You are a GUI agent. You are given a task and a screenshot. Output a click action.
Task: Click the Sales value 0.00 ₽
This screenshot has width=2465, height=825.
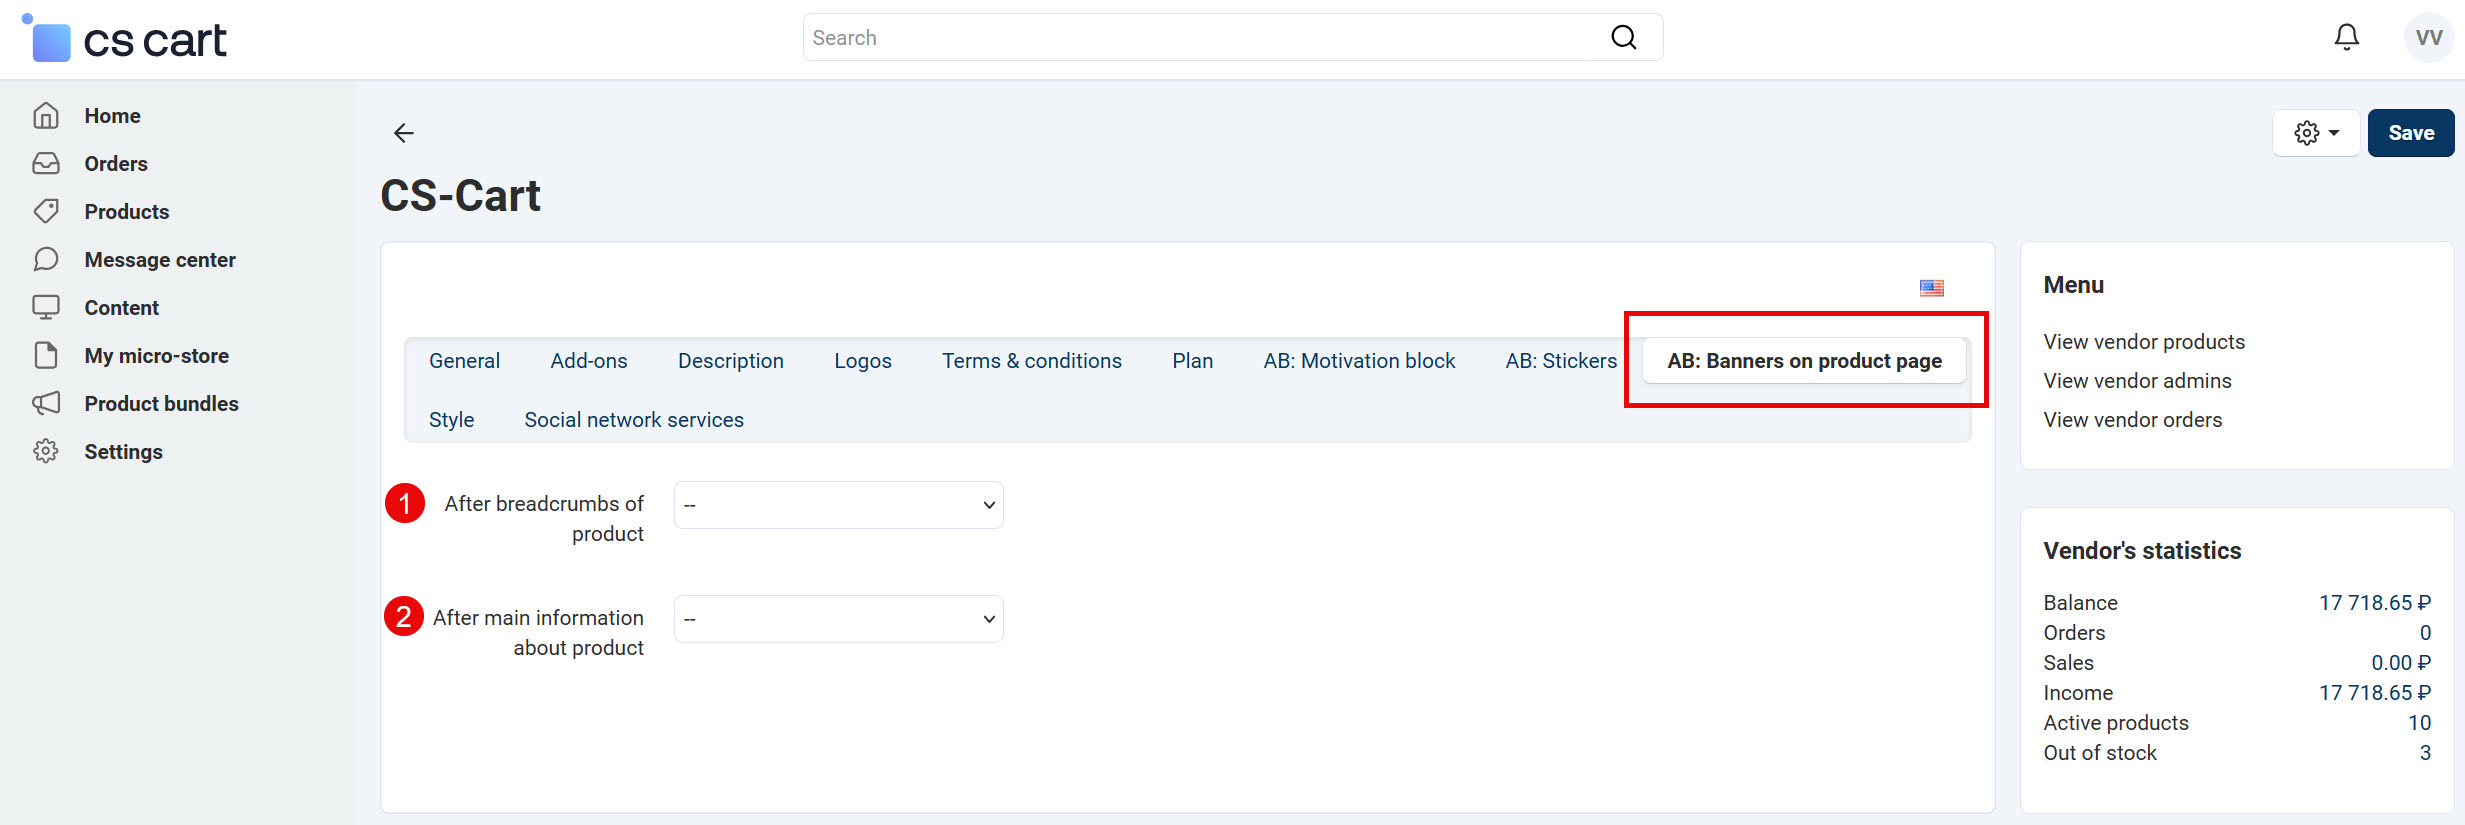(2401, 663)
